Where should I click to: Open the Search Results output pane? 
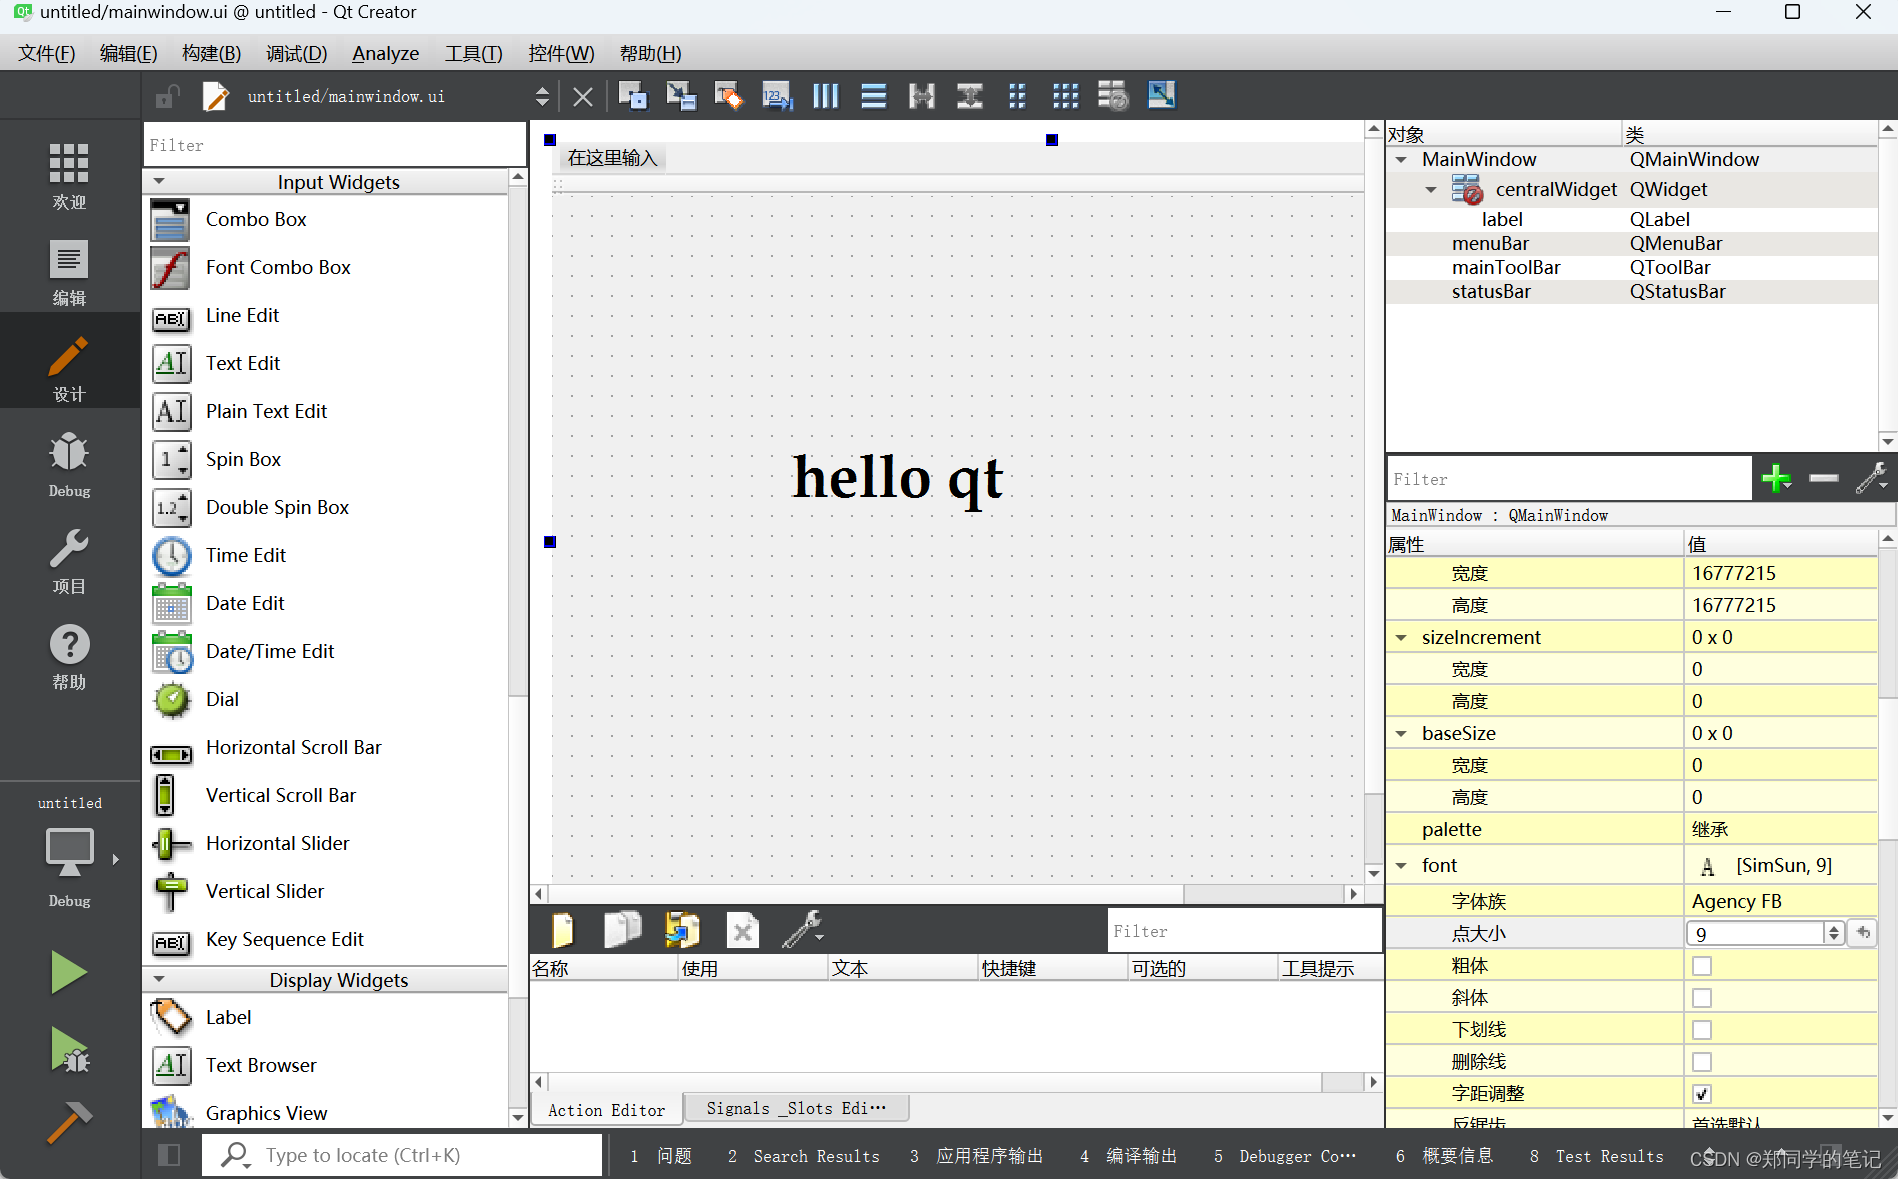[x=804, y=1156]
